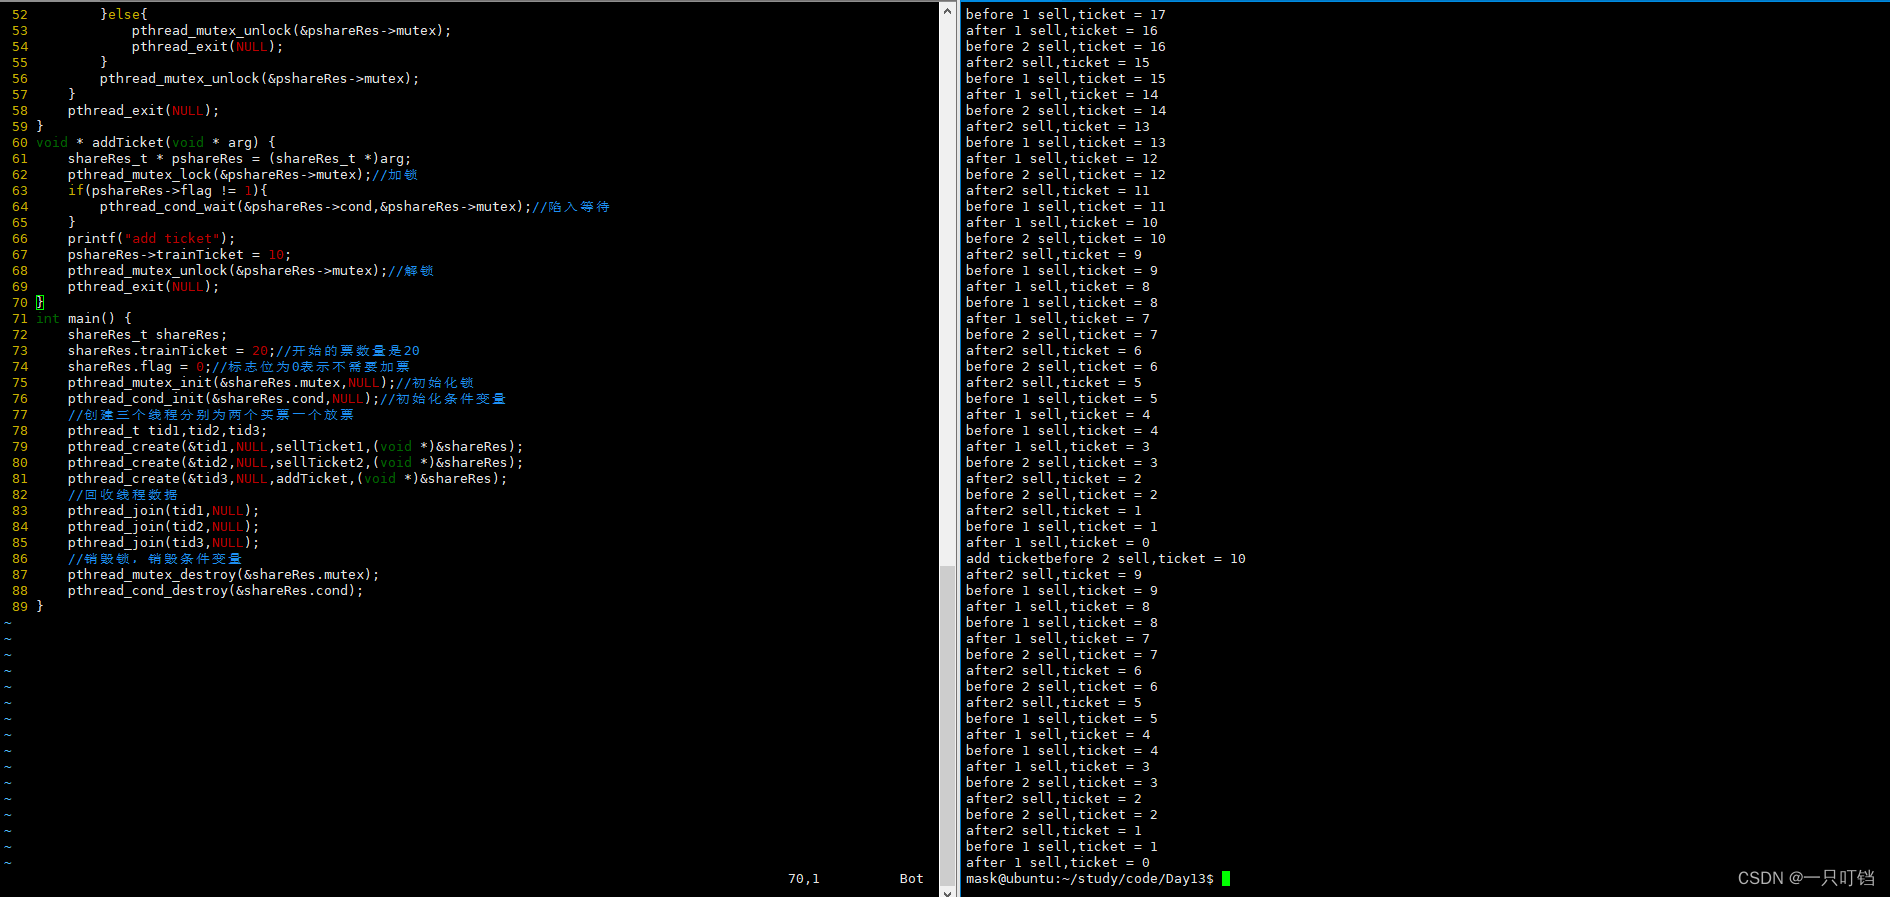
Task: Click the pthread_mutex_unlock call on line 68
Action: (x=227, y=271)
